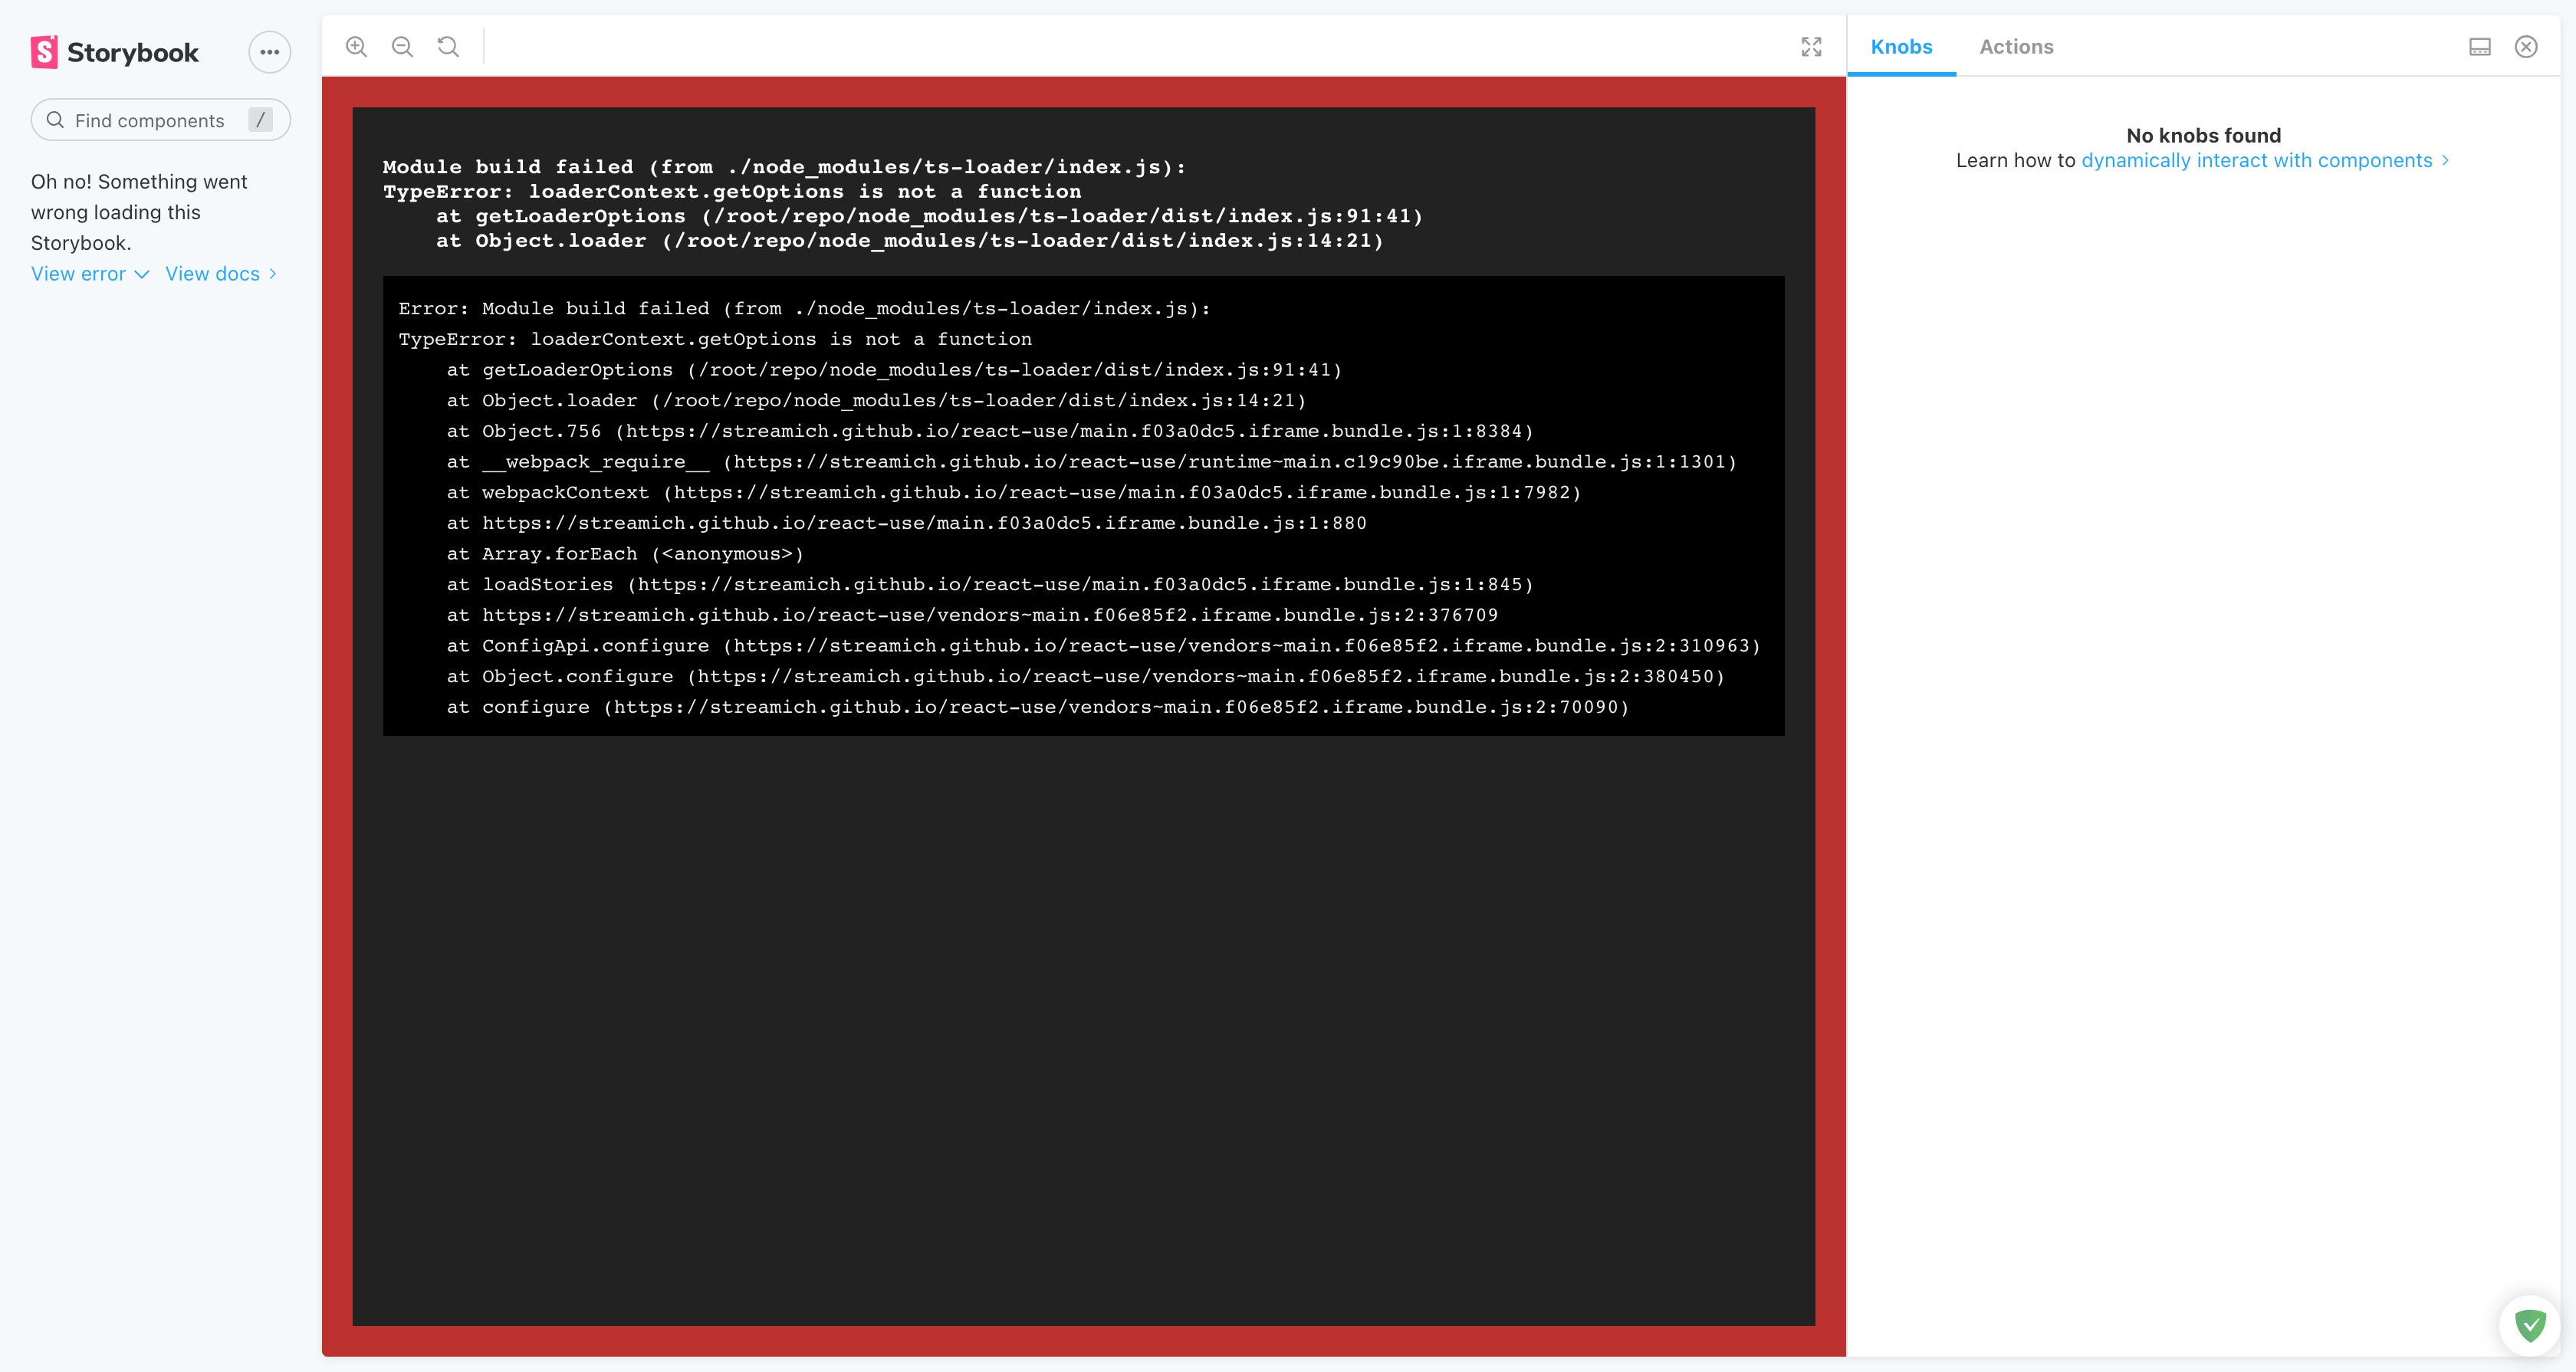Switch to the Actions tab
This screenshot has height=1372, width=2576.
pyautogui.click(x=2016, y=47)
